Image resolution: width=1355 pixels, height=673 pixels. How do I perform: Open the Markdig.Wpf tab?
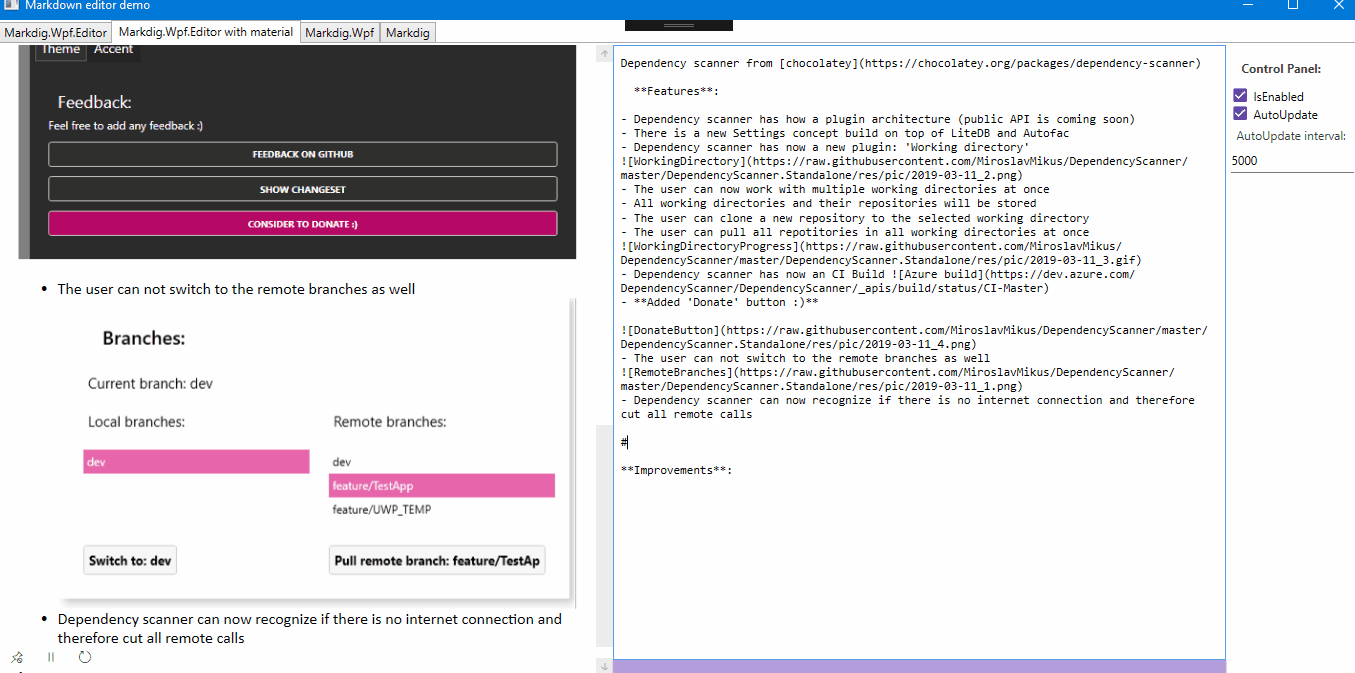340,33
